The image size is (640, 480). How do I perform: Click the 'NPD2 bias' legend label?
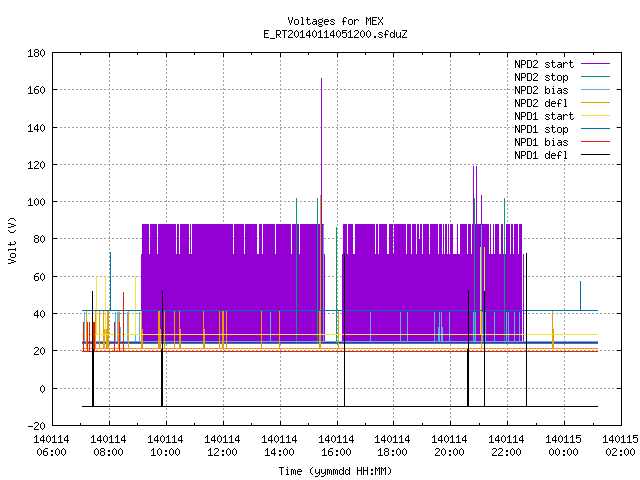tap(541, 90)
